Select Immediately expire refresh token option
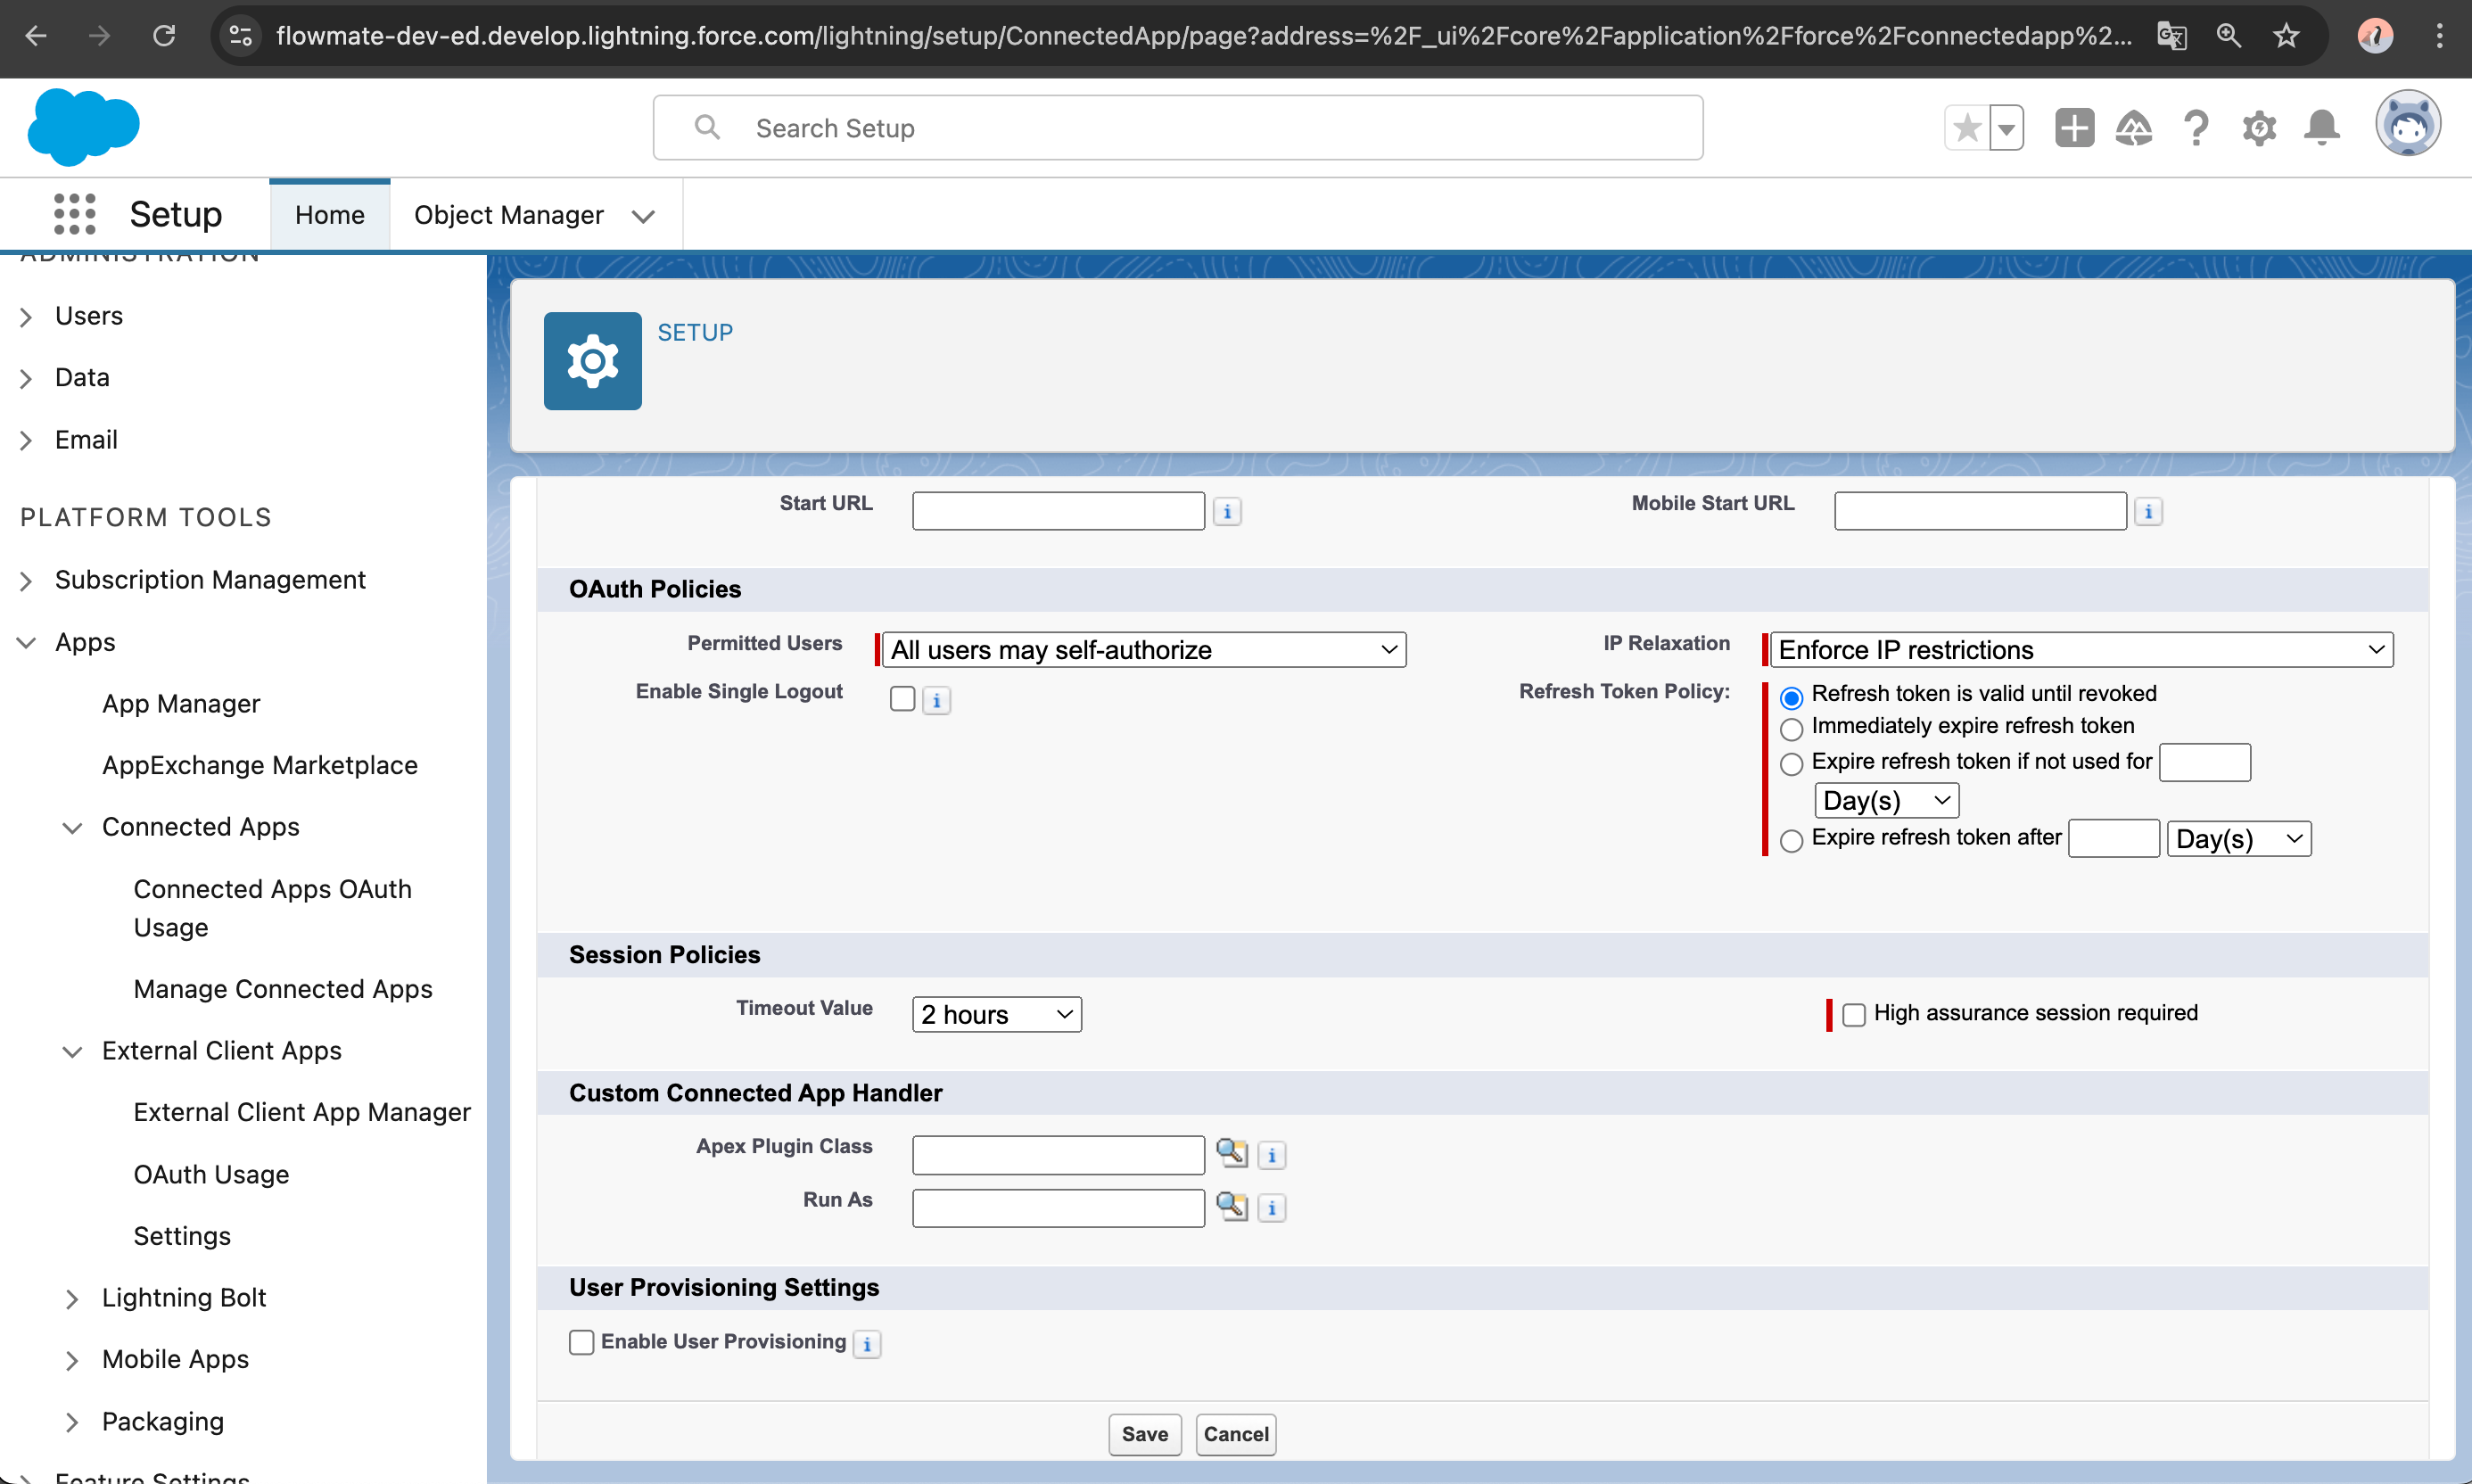 tap(1791, 728)
